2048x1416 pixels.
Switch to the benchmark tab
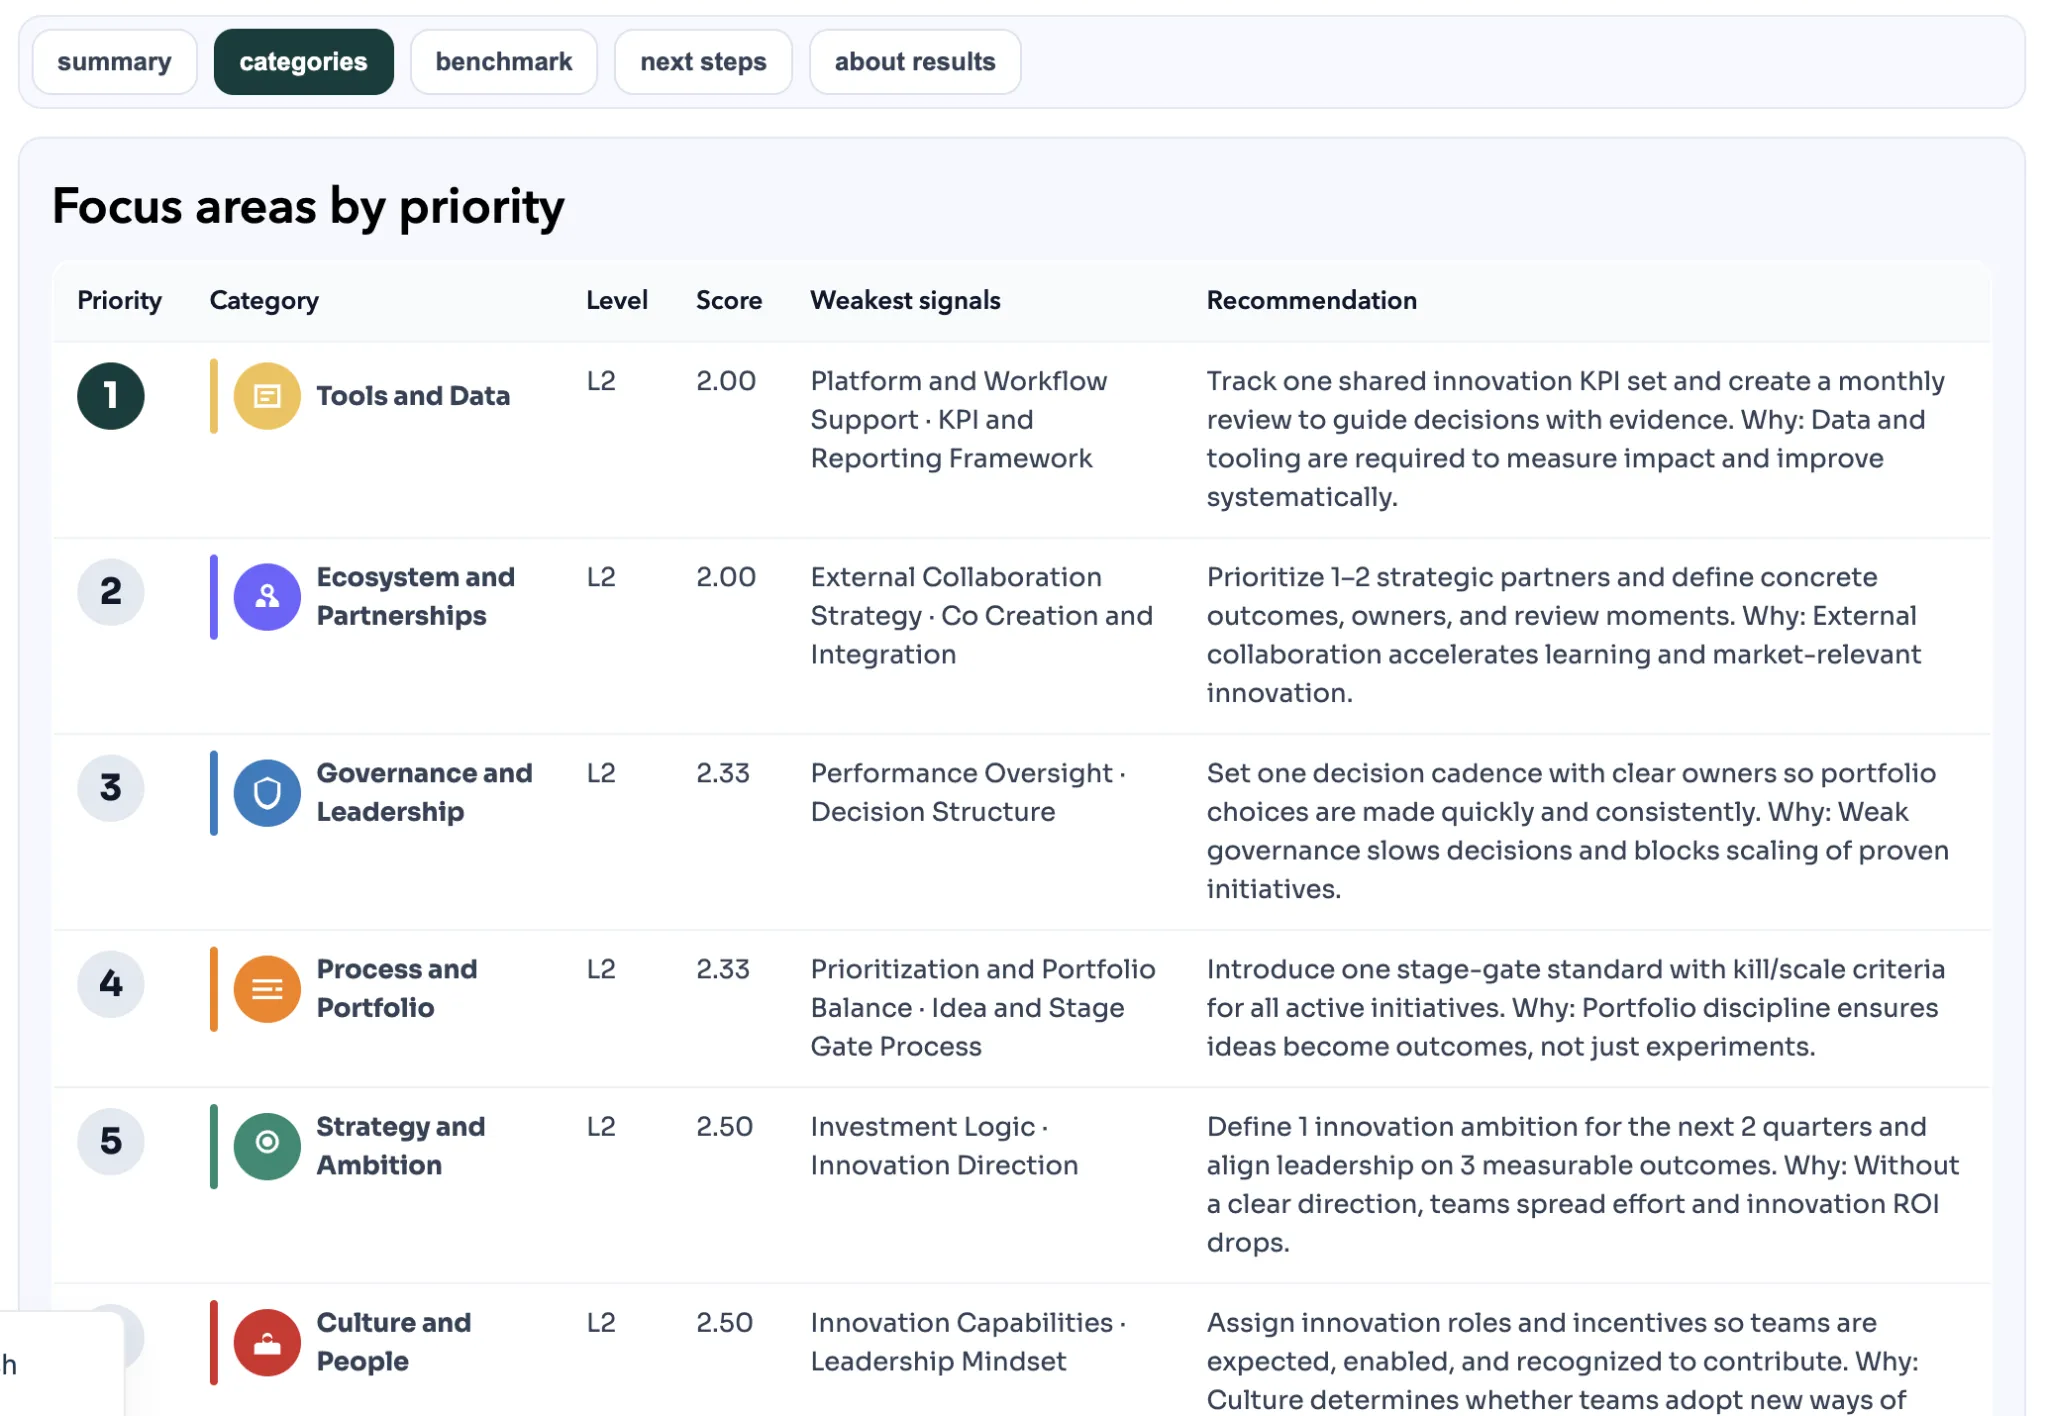503,62
